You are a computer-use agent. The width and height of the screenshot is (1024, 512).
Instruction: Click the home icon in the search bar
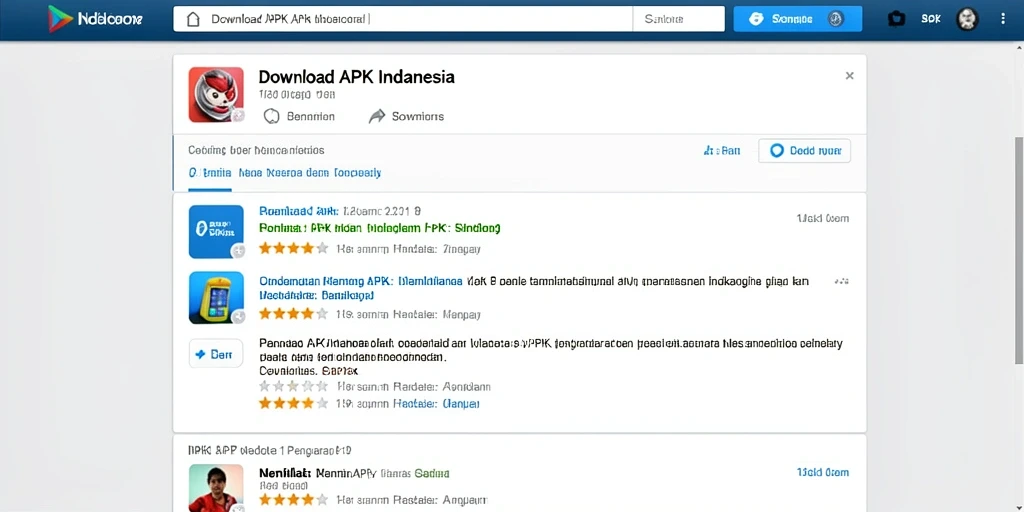[x=193, y=19]
